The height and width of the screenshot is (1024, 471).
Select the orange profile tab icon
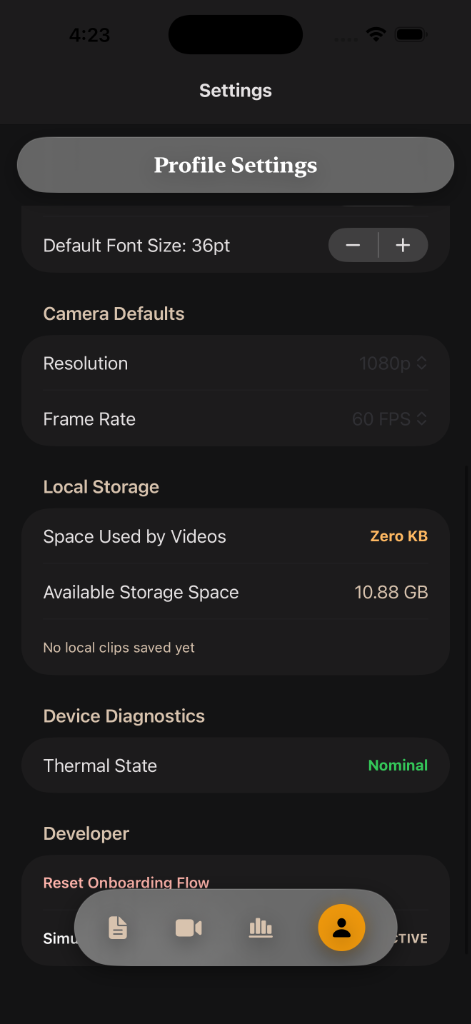pos(342,927)
